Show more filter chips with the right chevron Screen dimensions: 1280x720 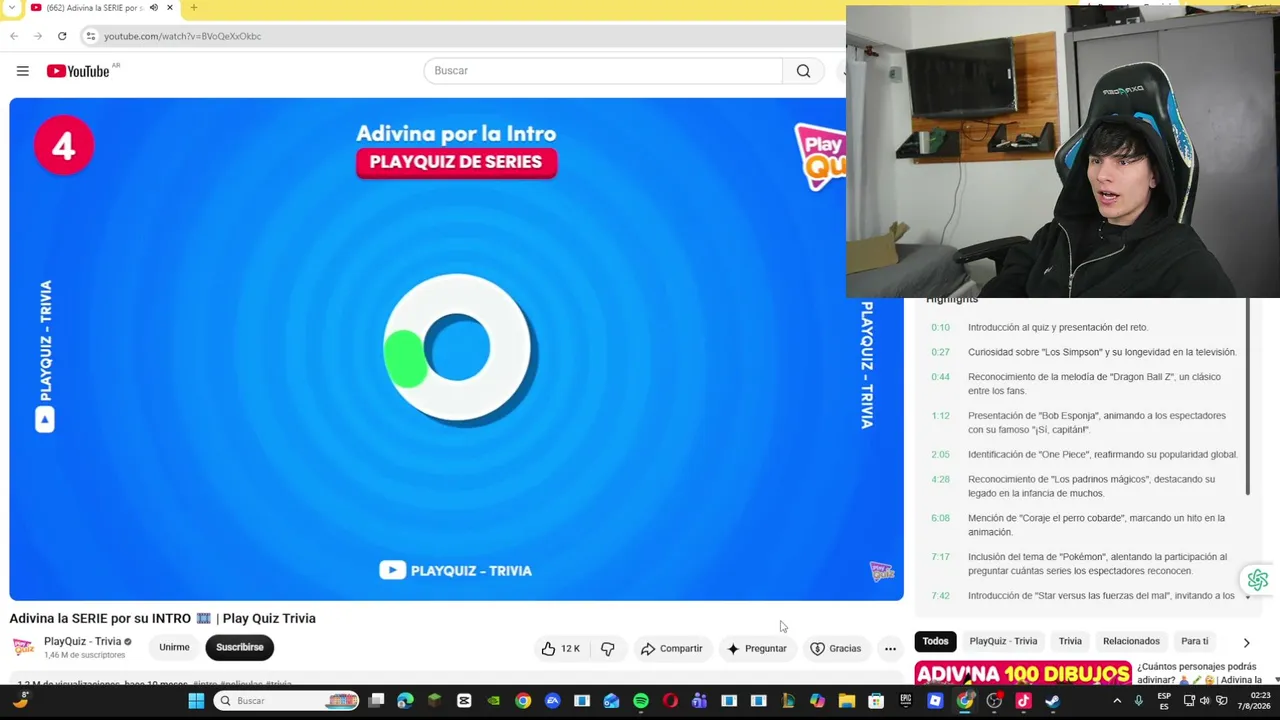click(x=1246, y=642)
